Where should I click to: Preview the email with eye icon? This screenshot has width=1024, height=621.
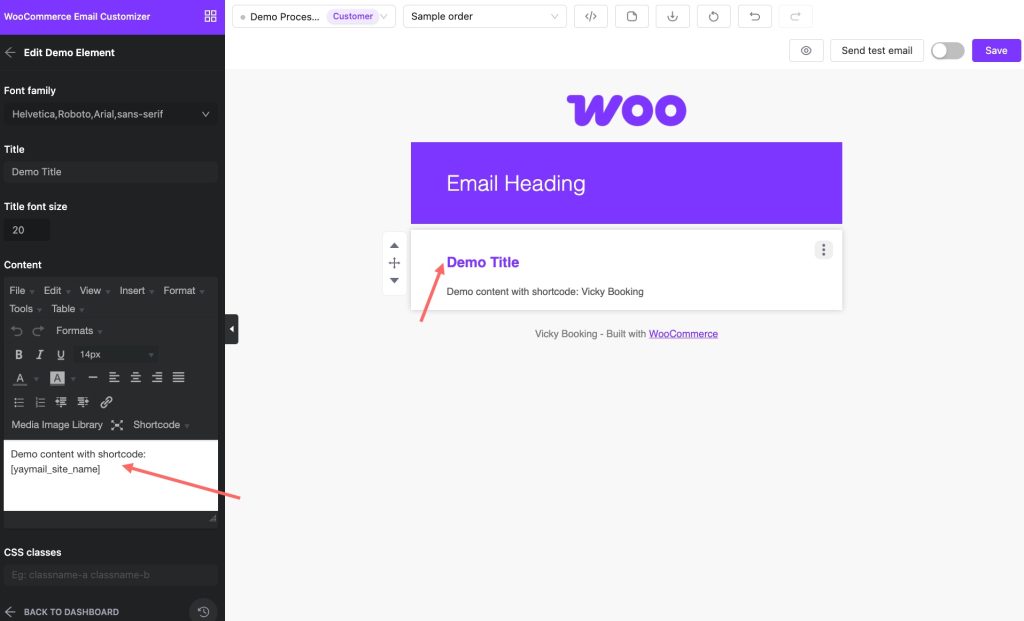806,50
